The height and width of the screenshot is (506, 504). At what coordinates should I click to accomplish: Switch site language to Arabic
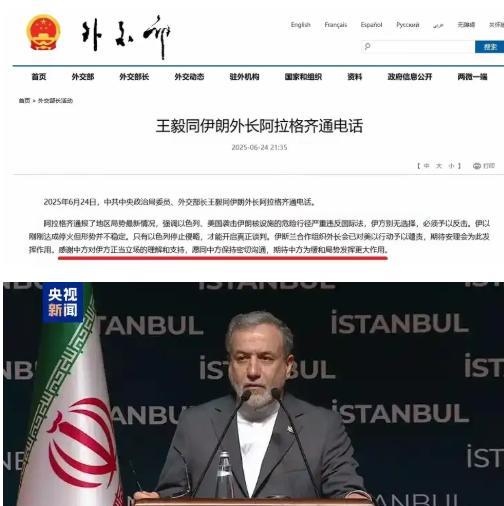coord(438,25)
